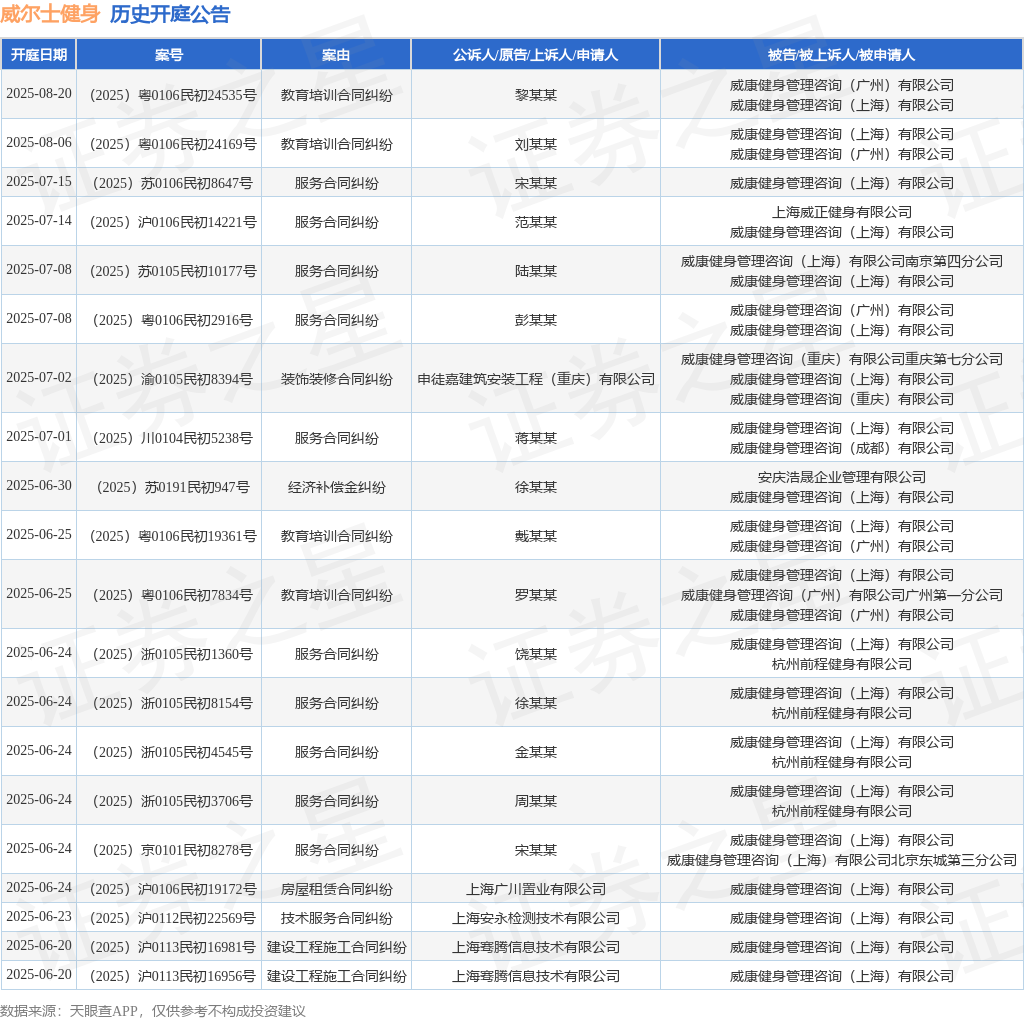
Task: Click date cell 2025-08-20
Action: 39,93
